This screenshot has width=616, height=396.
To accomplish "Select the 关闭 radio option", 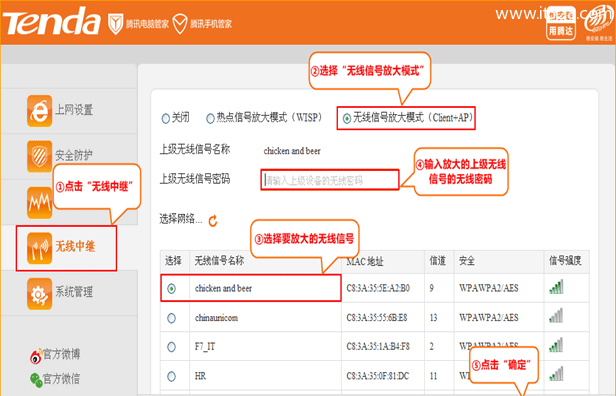I will (165, 118).
